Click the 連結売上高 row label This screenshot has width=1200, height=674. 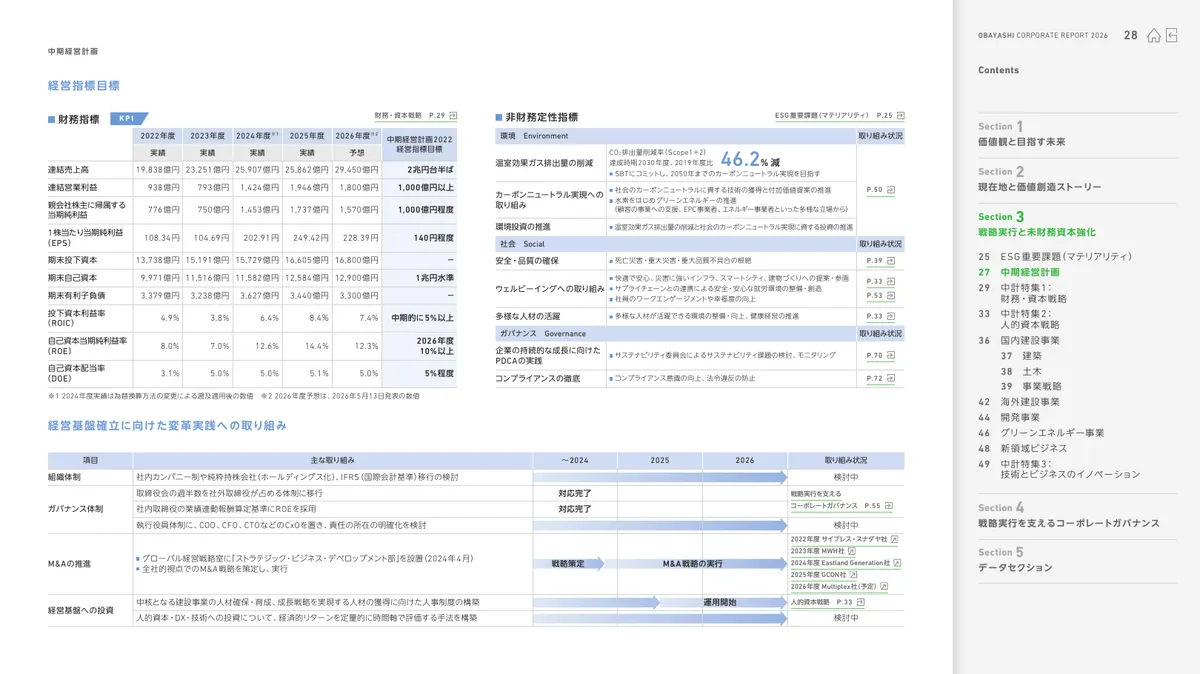(x=68, y=170)
